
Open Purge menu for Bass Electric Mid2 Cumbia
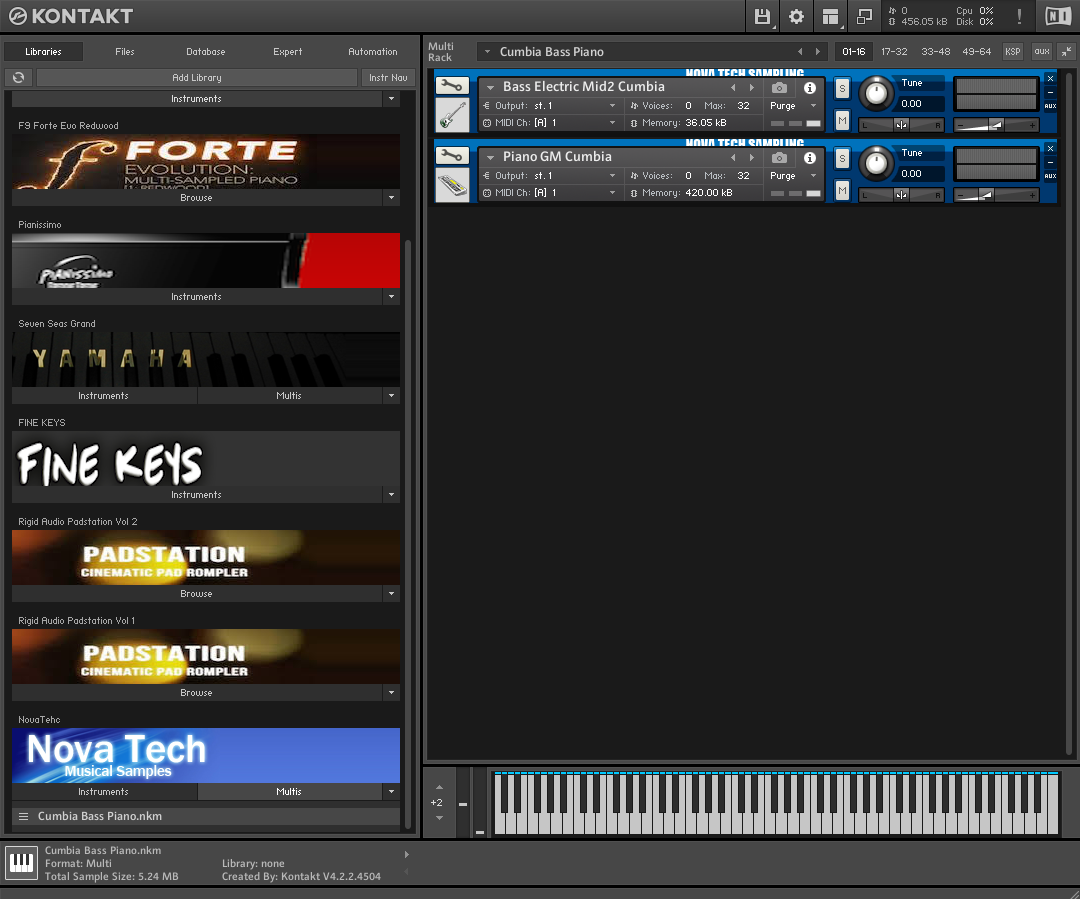click(793, 105)
